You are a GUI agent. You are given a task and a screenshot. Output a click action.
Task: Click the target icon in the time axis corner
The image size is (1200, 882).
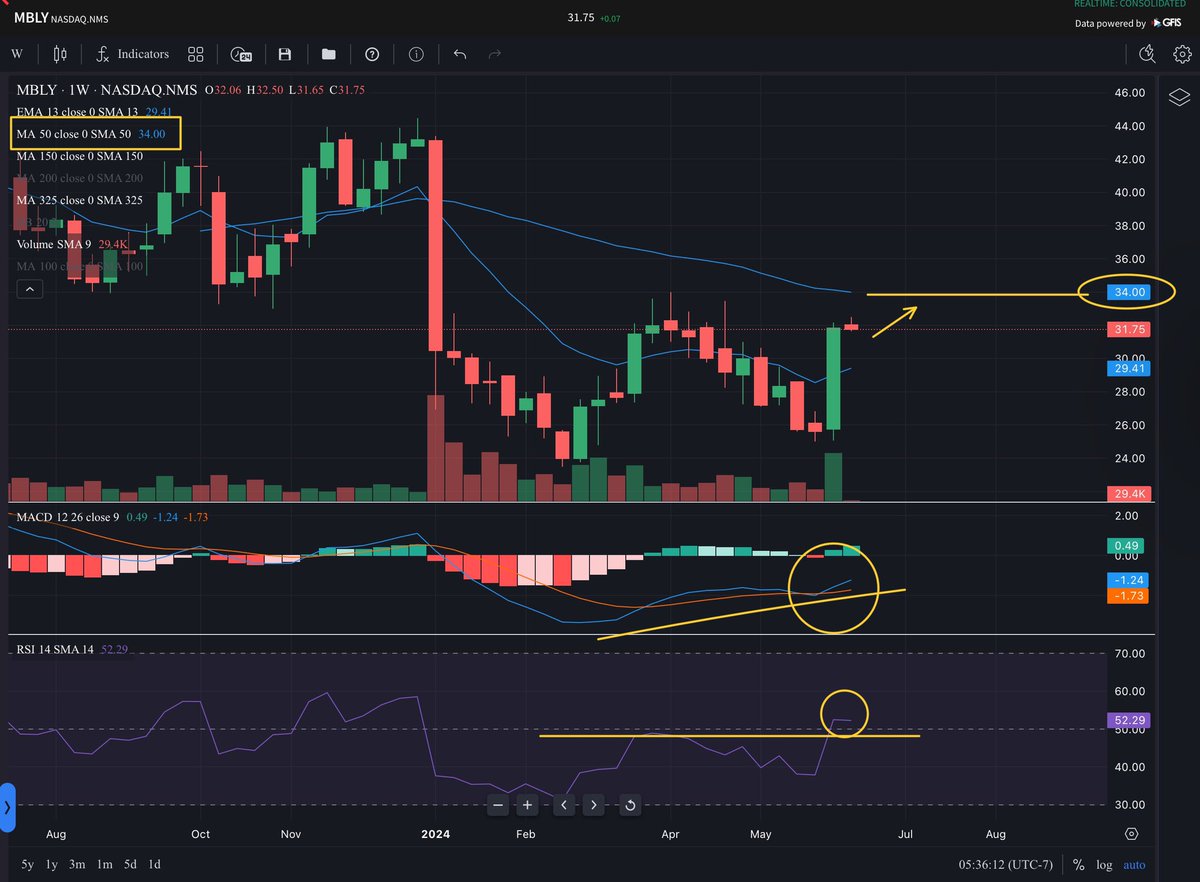point(1131,834)
